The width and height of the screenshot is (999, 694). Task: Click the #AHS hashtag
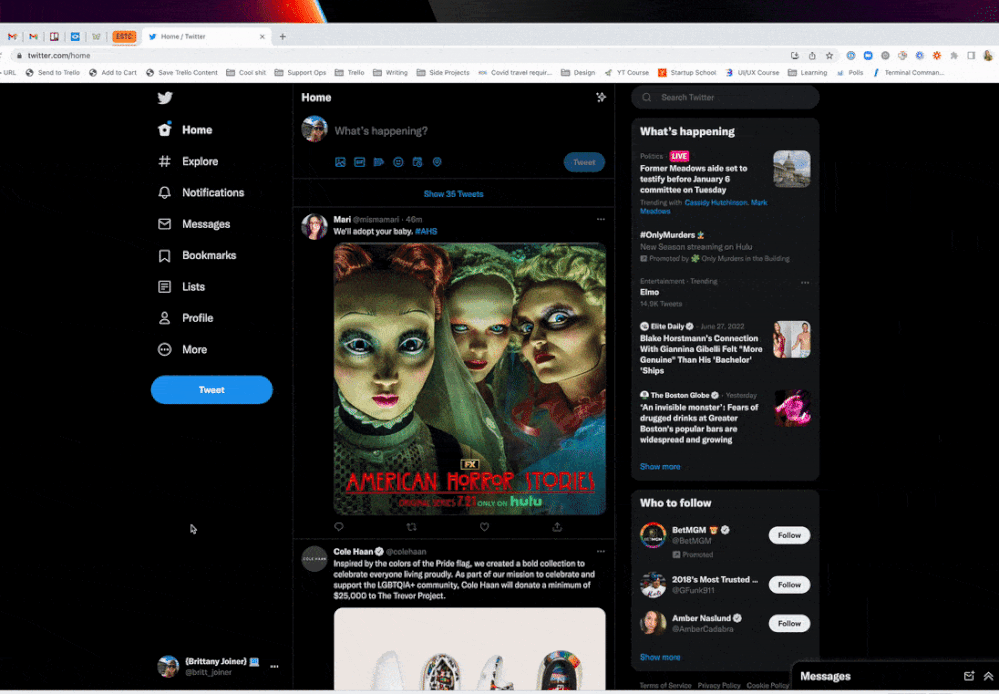click(426, 231)
